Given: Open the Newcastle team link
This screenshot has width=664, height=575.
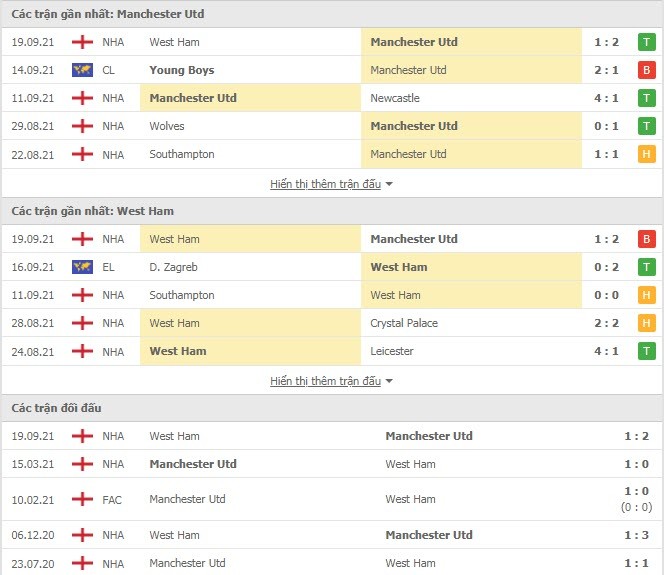Looking at the screenshot, I should 395,98.
